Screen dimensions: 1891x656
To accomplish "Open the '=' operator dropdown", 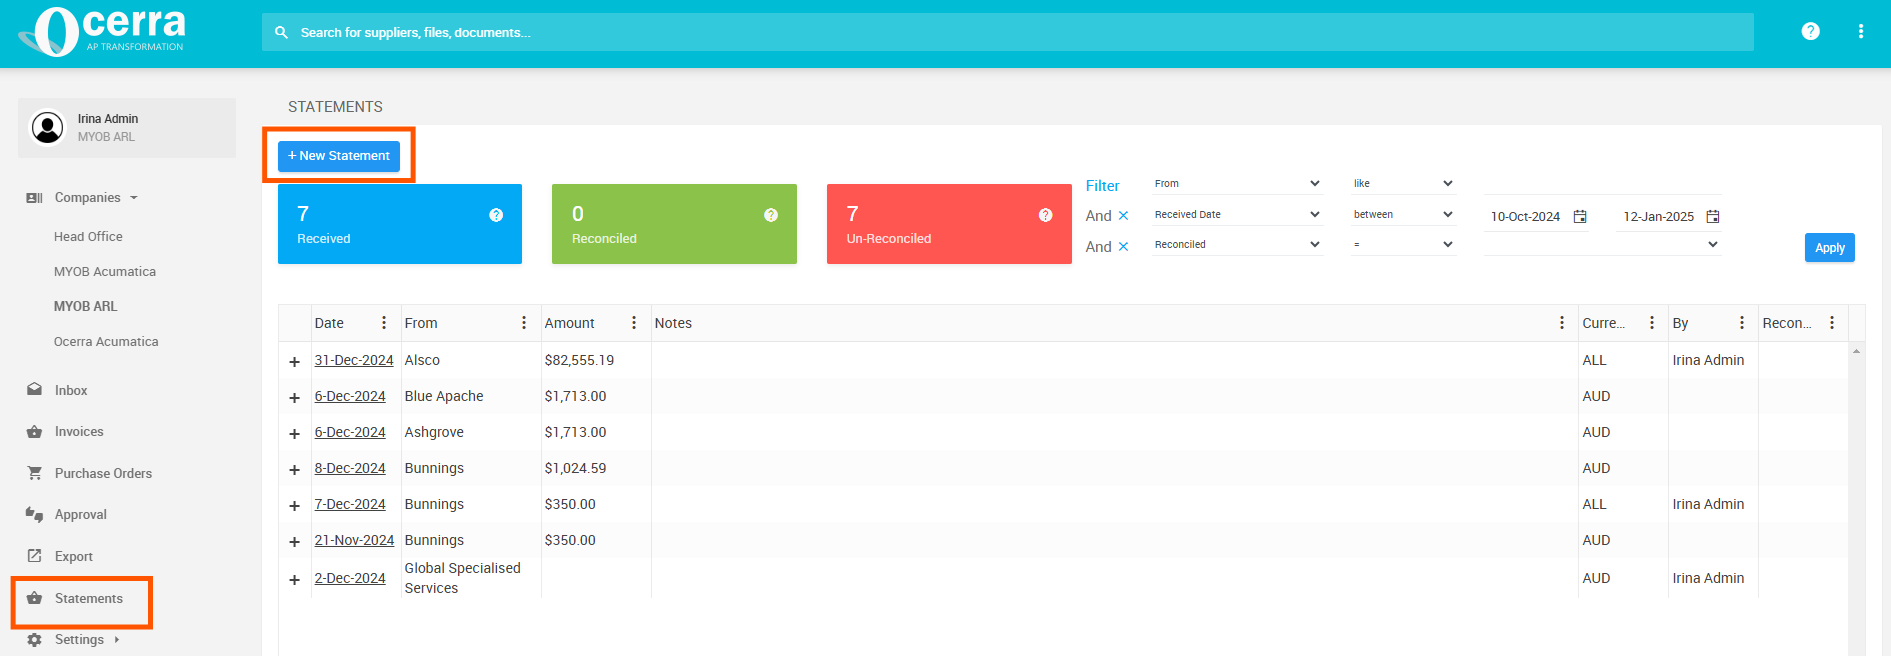I will 1403,245.
